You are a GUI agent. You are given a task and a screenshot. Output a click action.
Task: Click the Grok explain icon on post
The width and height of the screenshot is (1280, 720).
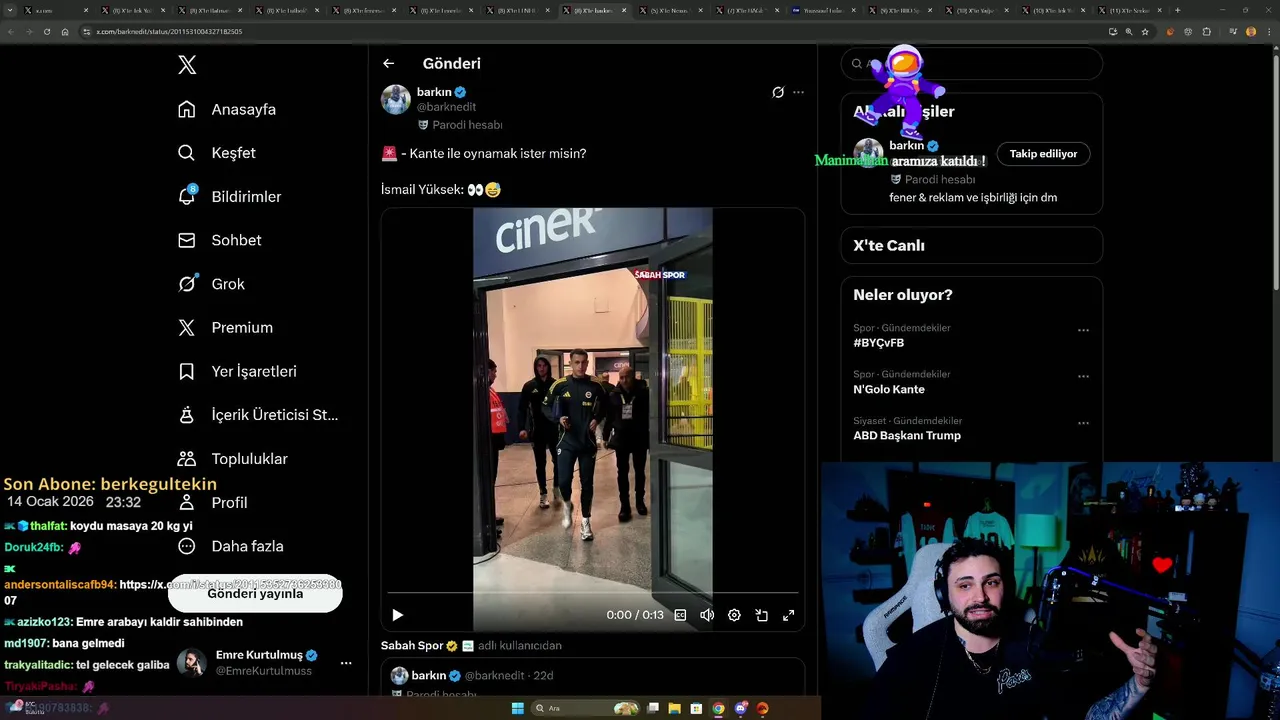point(778,92)
